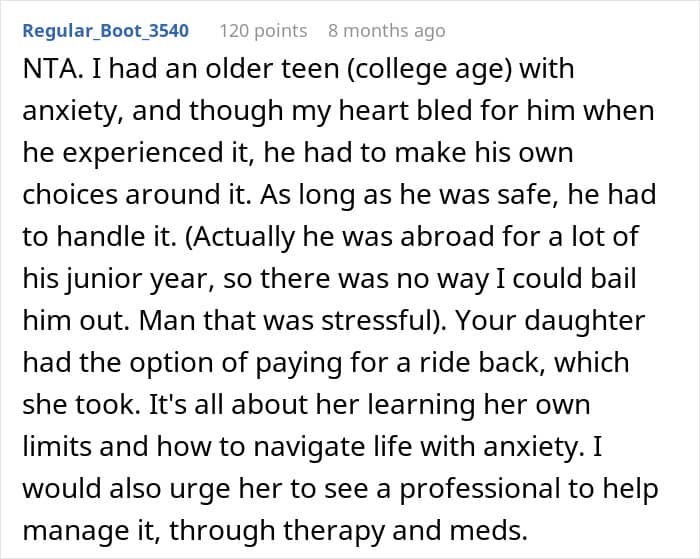Click the 120 points score label
700x559 pixels.
click(263, 31)
